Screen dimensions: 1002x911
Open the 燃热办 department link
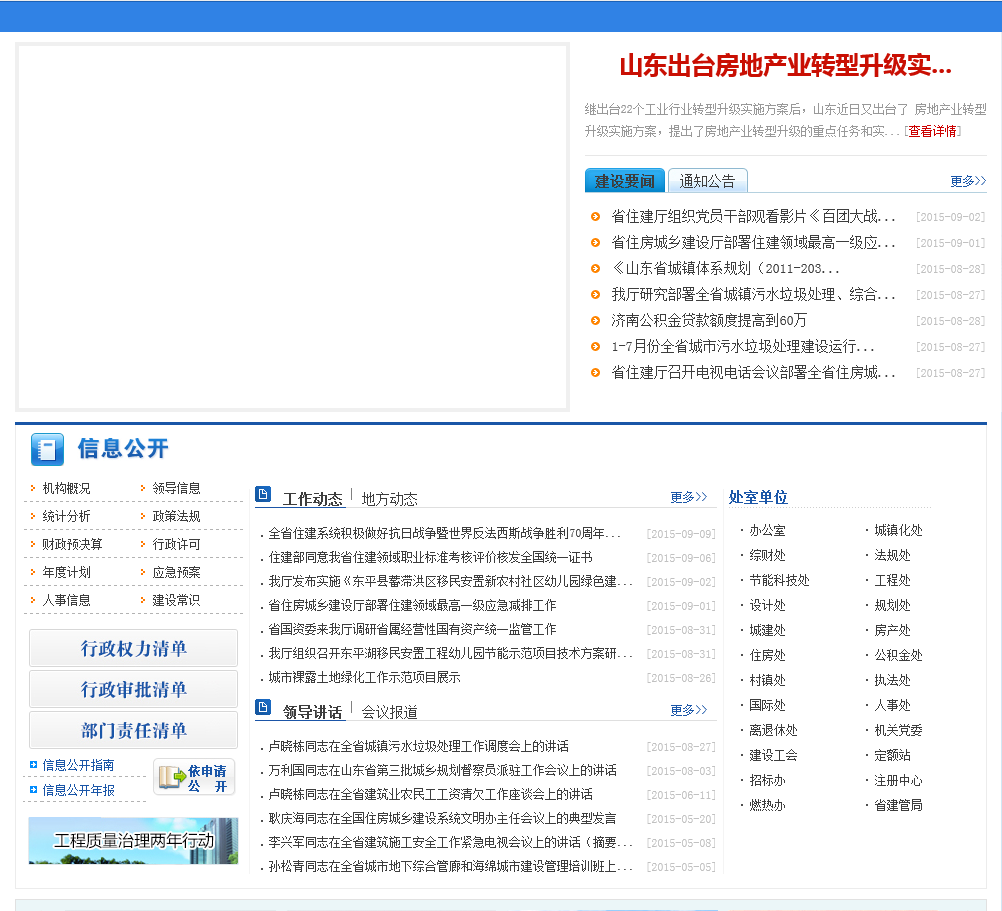tap(767, 805)
